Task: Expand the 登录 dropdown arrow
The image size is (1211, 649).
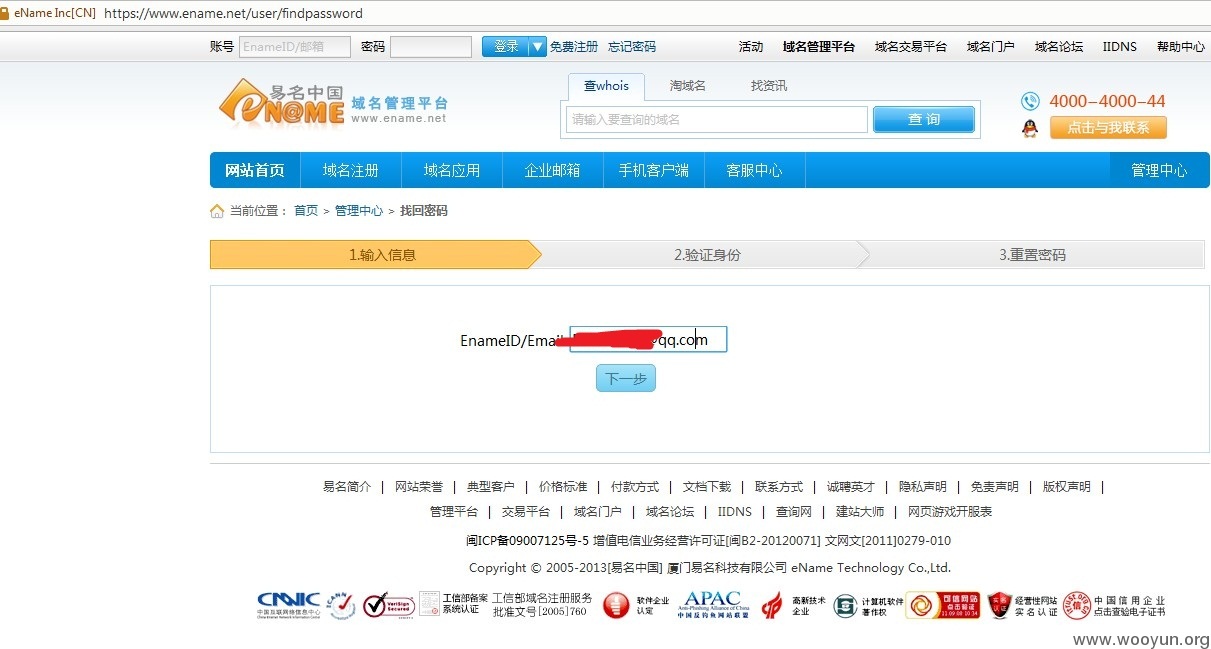Action: pos(537,46)
